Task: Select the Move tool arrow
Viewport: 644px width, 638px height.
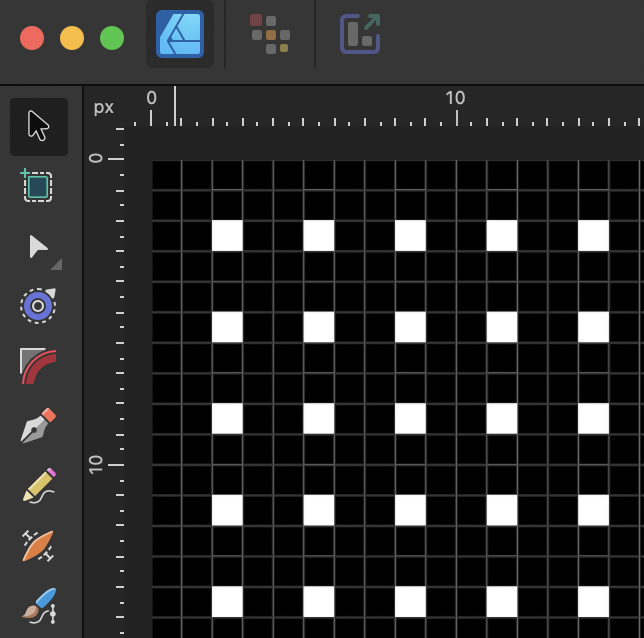Action: (x=39, y=127)
